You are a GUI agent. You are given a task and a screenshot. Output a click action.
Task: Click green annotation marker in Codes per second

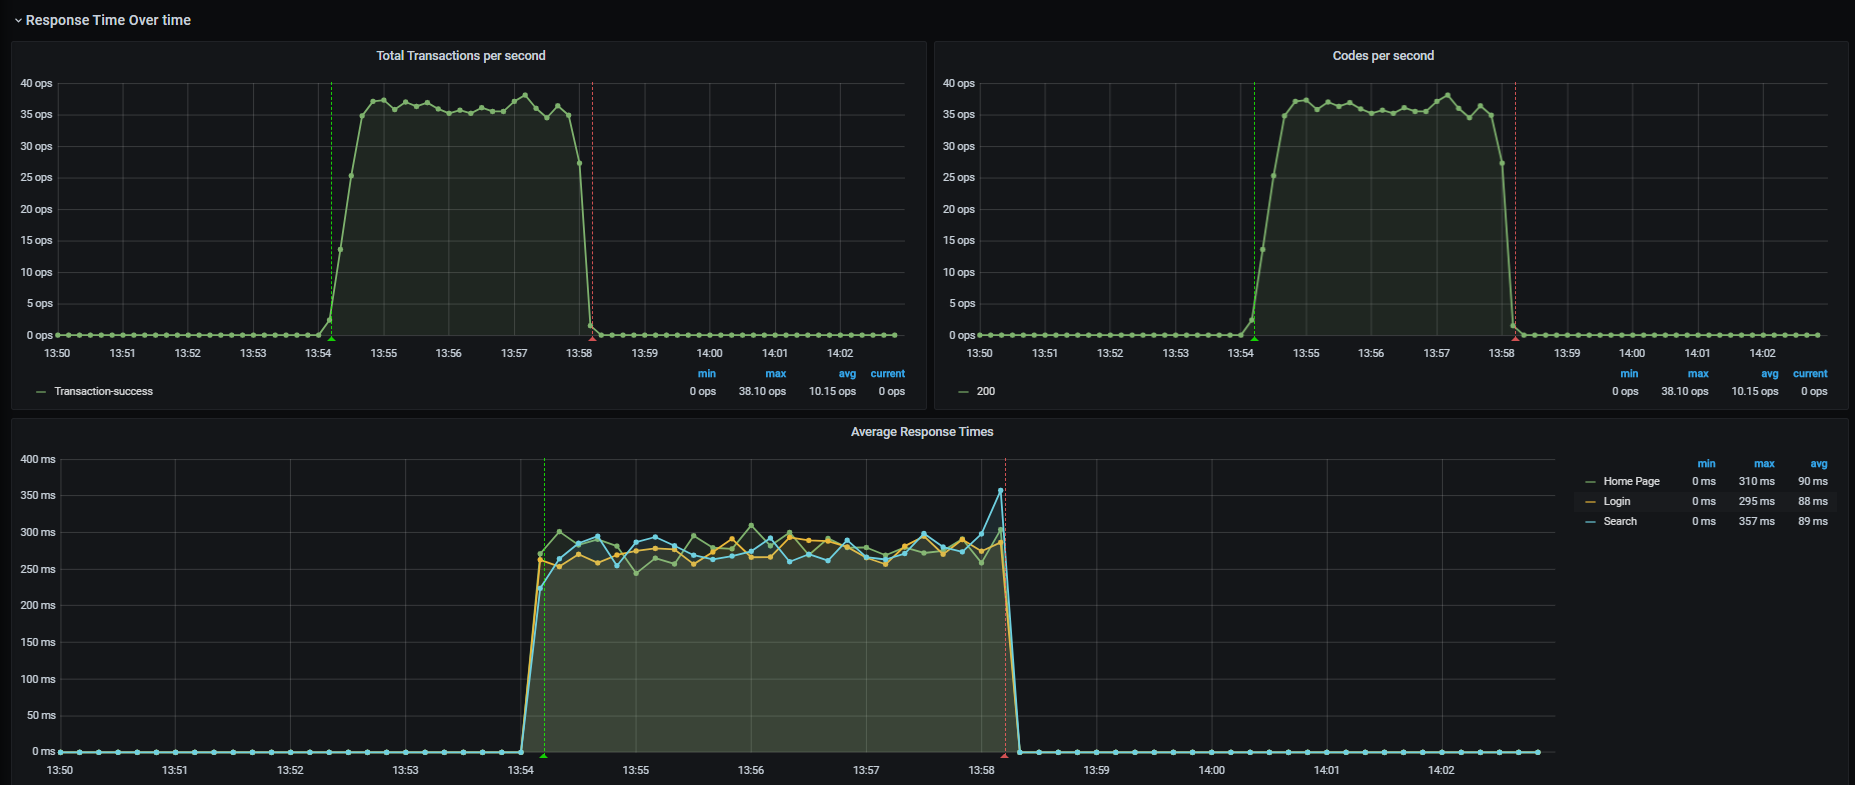tap(1254, 339)
